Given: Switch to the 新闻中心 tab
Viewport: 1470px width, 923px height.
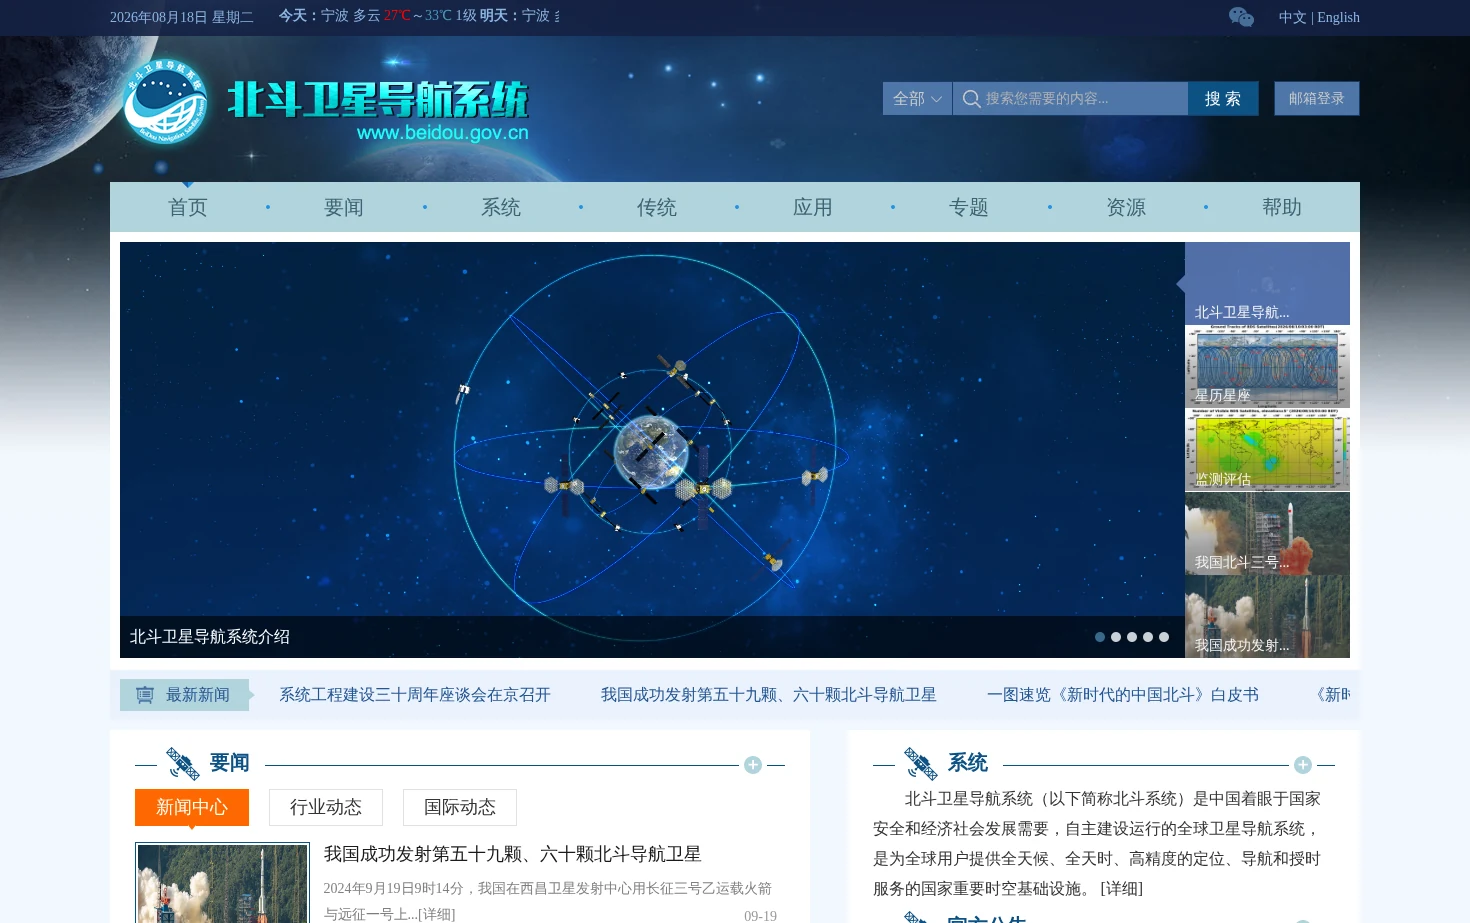Looking at the screenshot, I should [x=192, y=807].
